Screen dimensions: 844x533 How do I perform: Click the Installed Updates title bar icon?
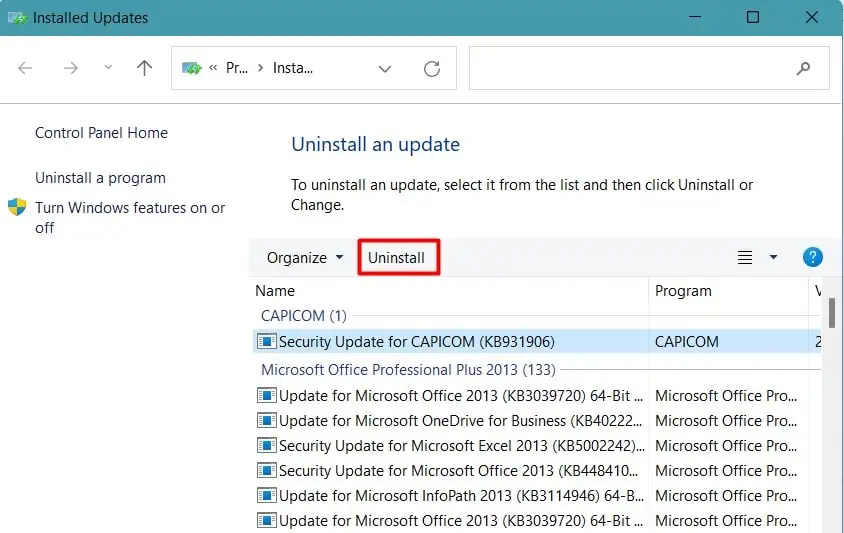pyautogui.click(x=17, y=18)
